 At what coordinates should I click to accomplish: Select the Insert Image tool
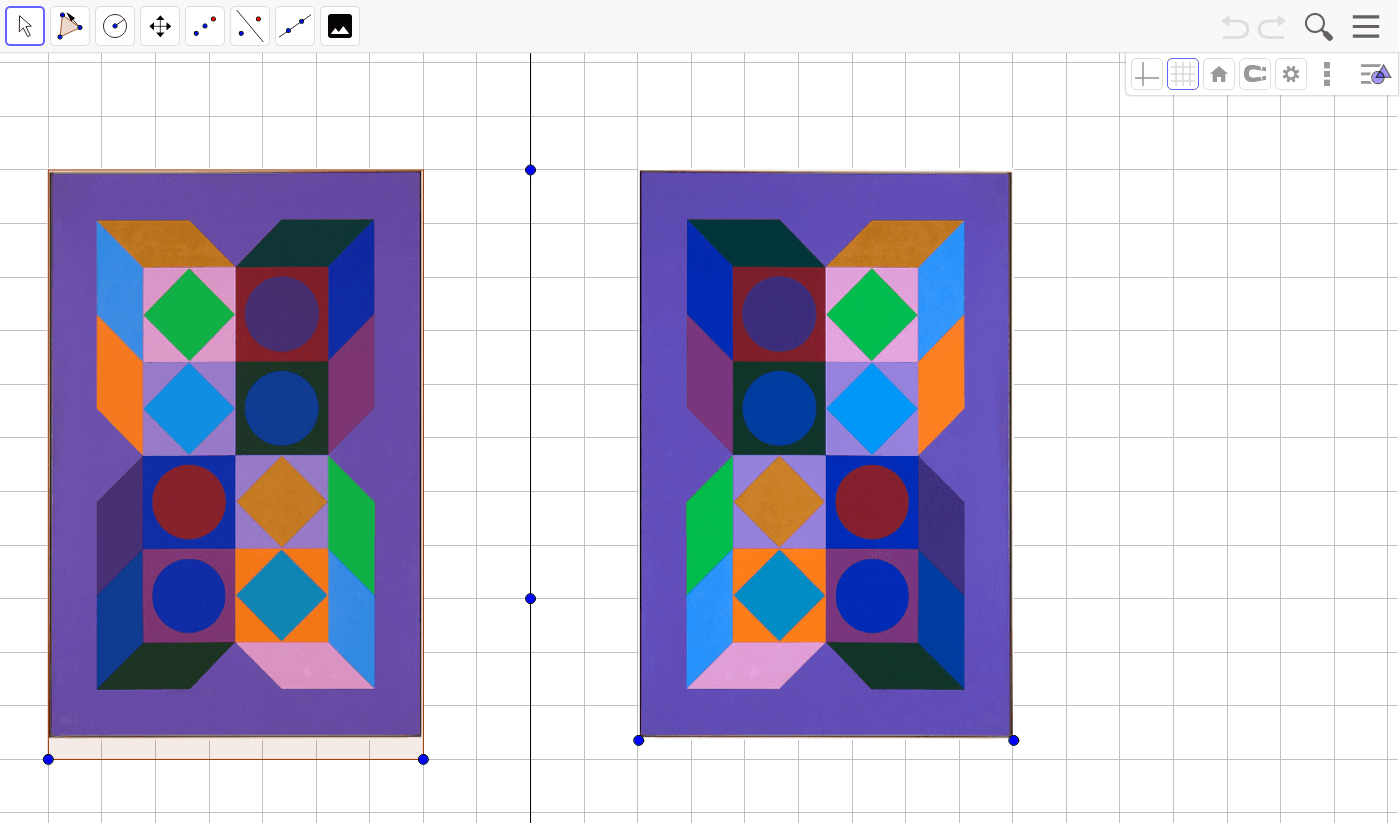click(340, 26)
